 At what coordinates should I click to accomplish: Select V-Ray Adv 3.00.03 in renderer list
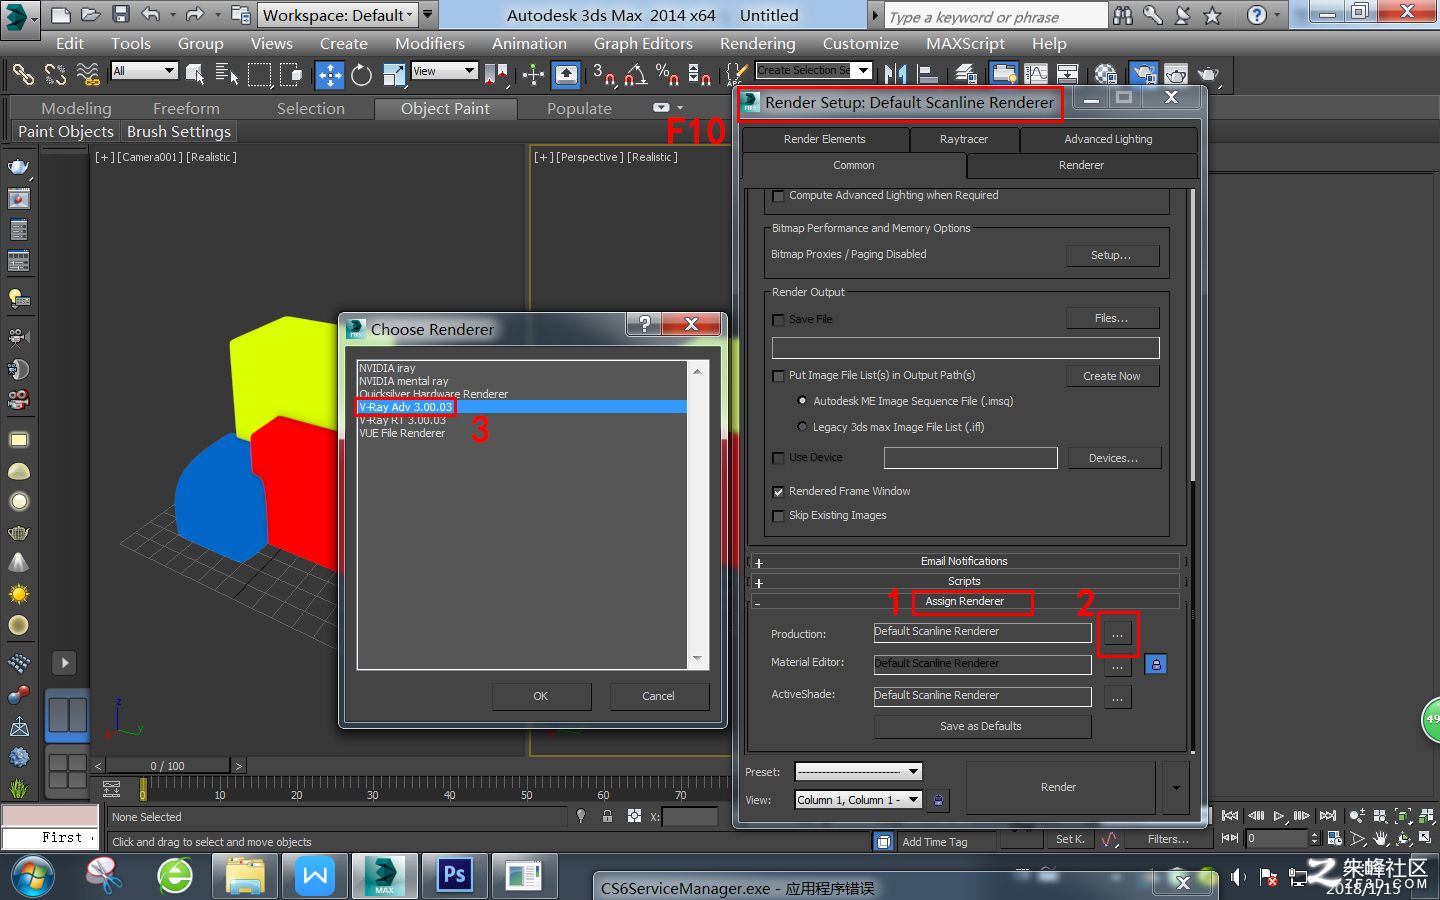coord(522,407)
